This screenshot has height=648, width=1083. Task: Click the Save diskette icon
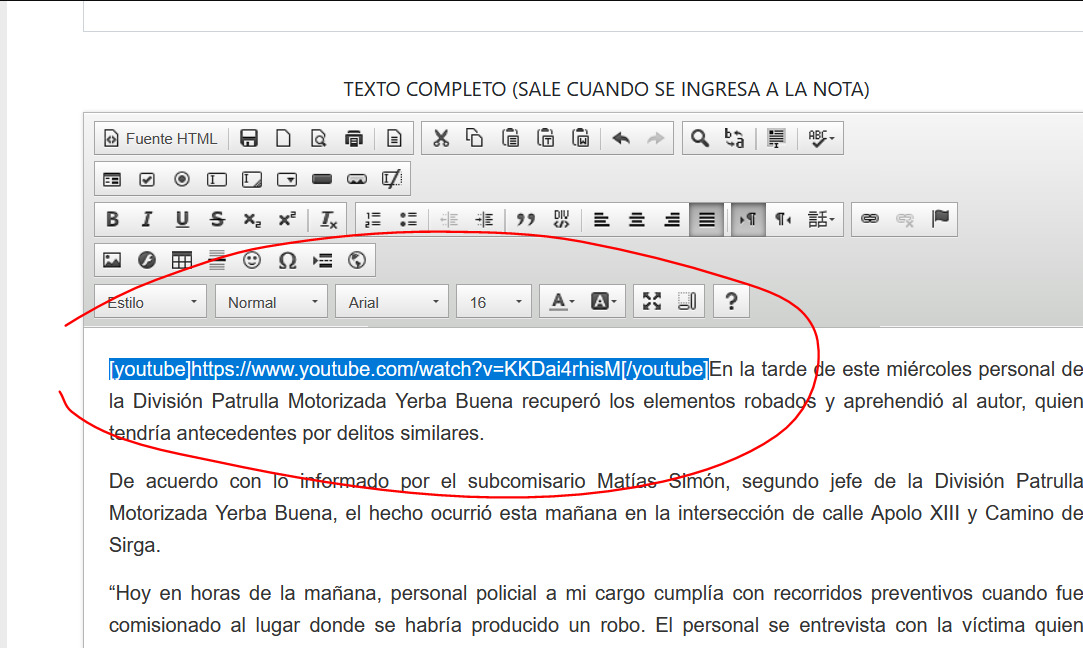coord(249,138)
